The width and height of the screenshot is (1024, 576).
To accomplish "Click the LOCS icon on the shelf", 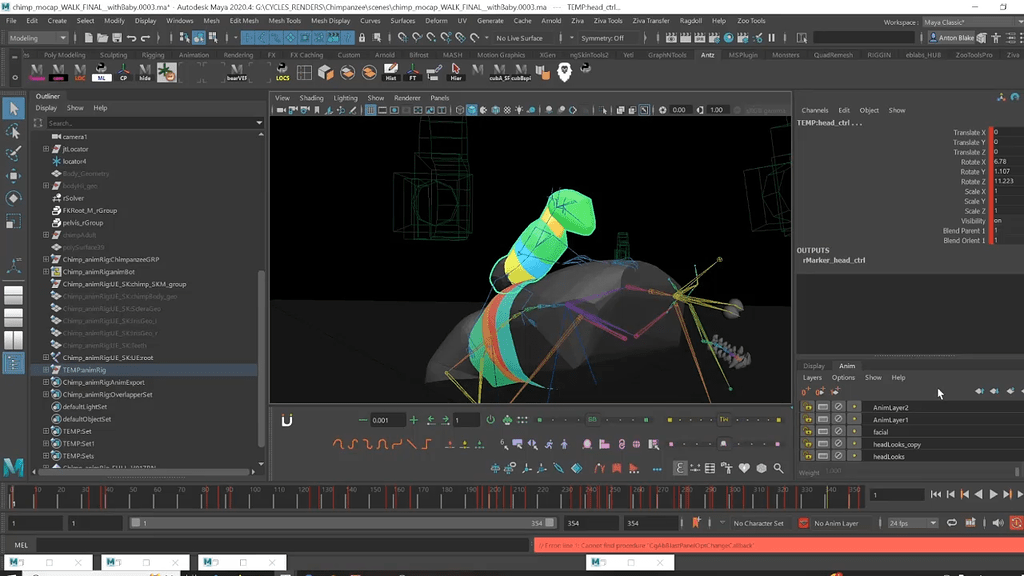I will (x=283, y=73).
